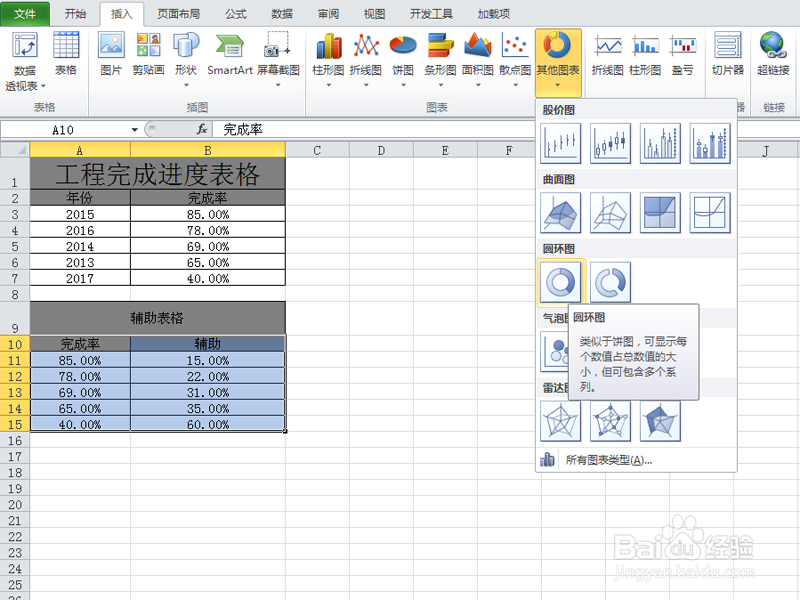
Task: Select the contour surface chart
Action: coord(660,213)
